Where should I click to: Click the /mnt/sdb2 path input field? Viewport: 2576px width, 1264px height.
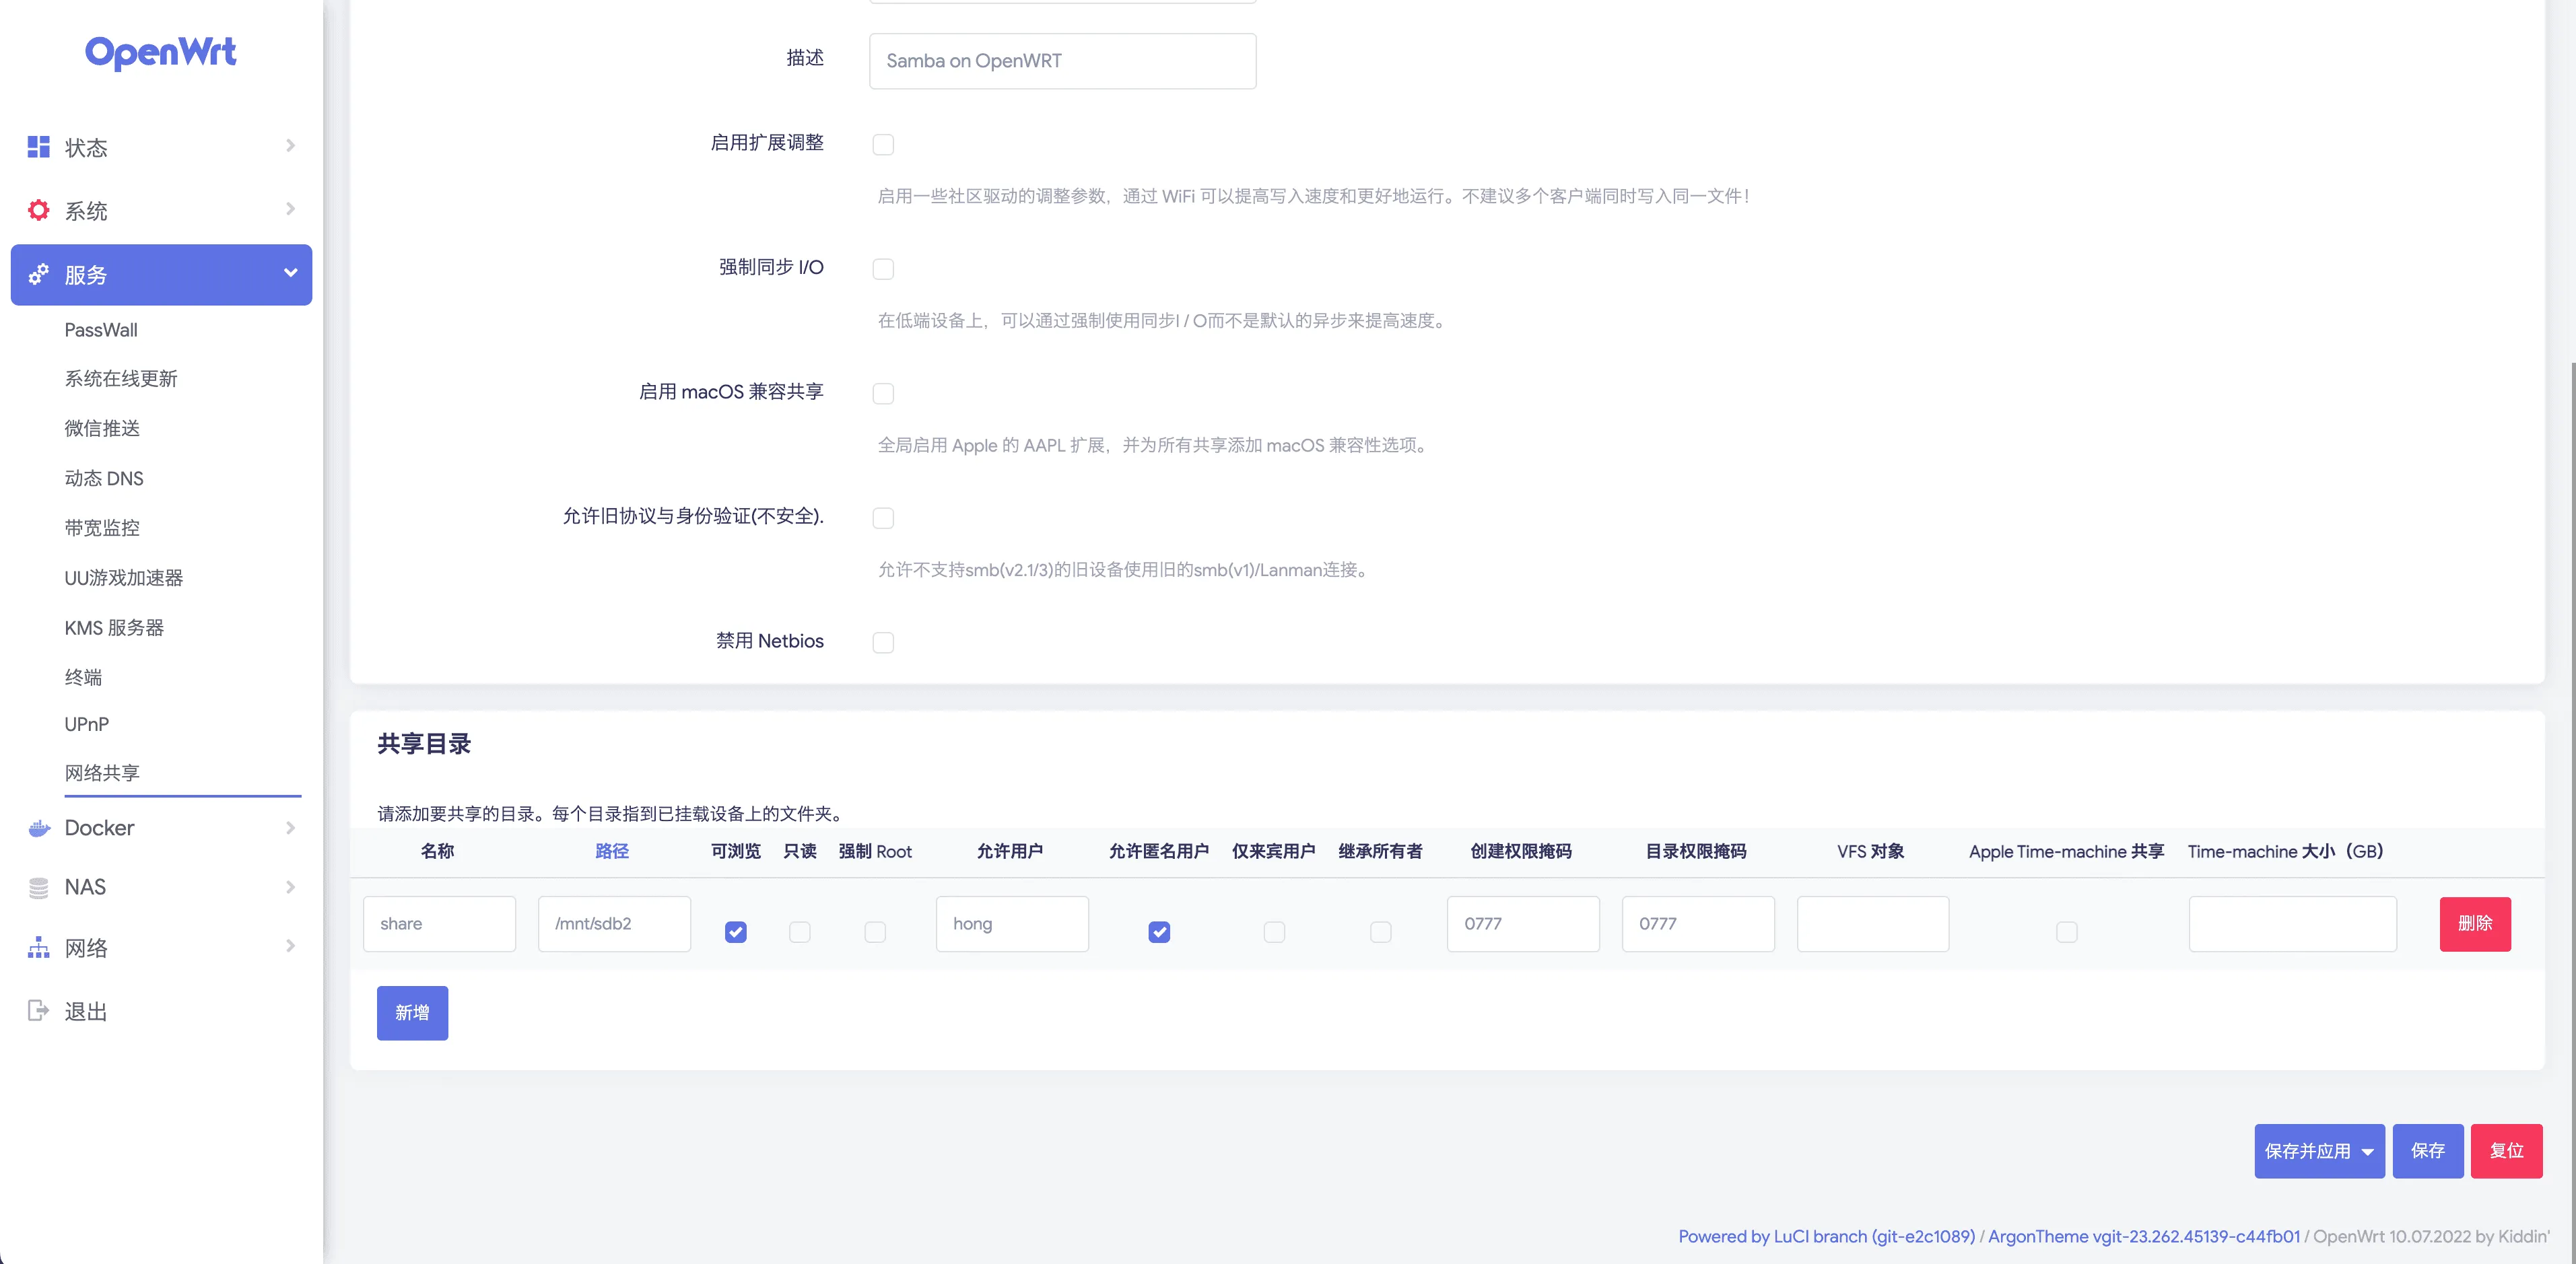(613, 924)
